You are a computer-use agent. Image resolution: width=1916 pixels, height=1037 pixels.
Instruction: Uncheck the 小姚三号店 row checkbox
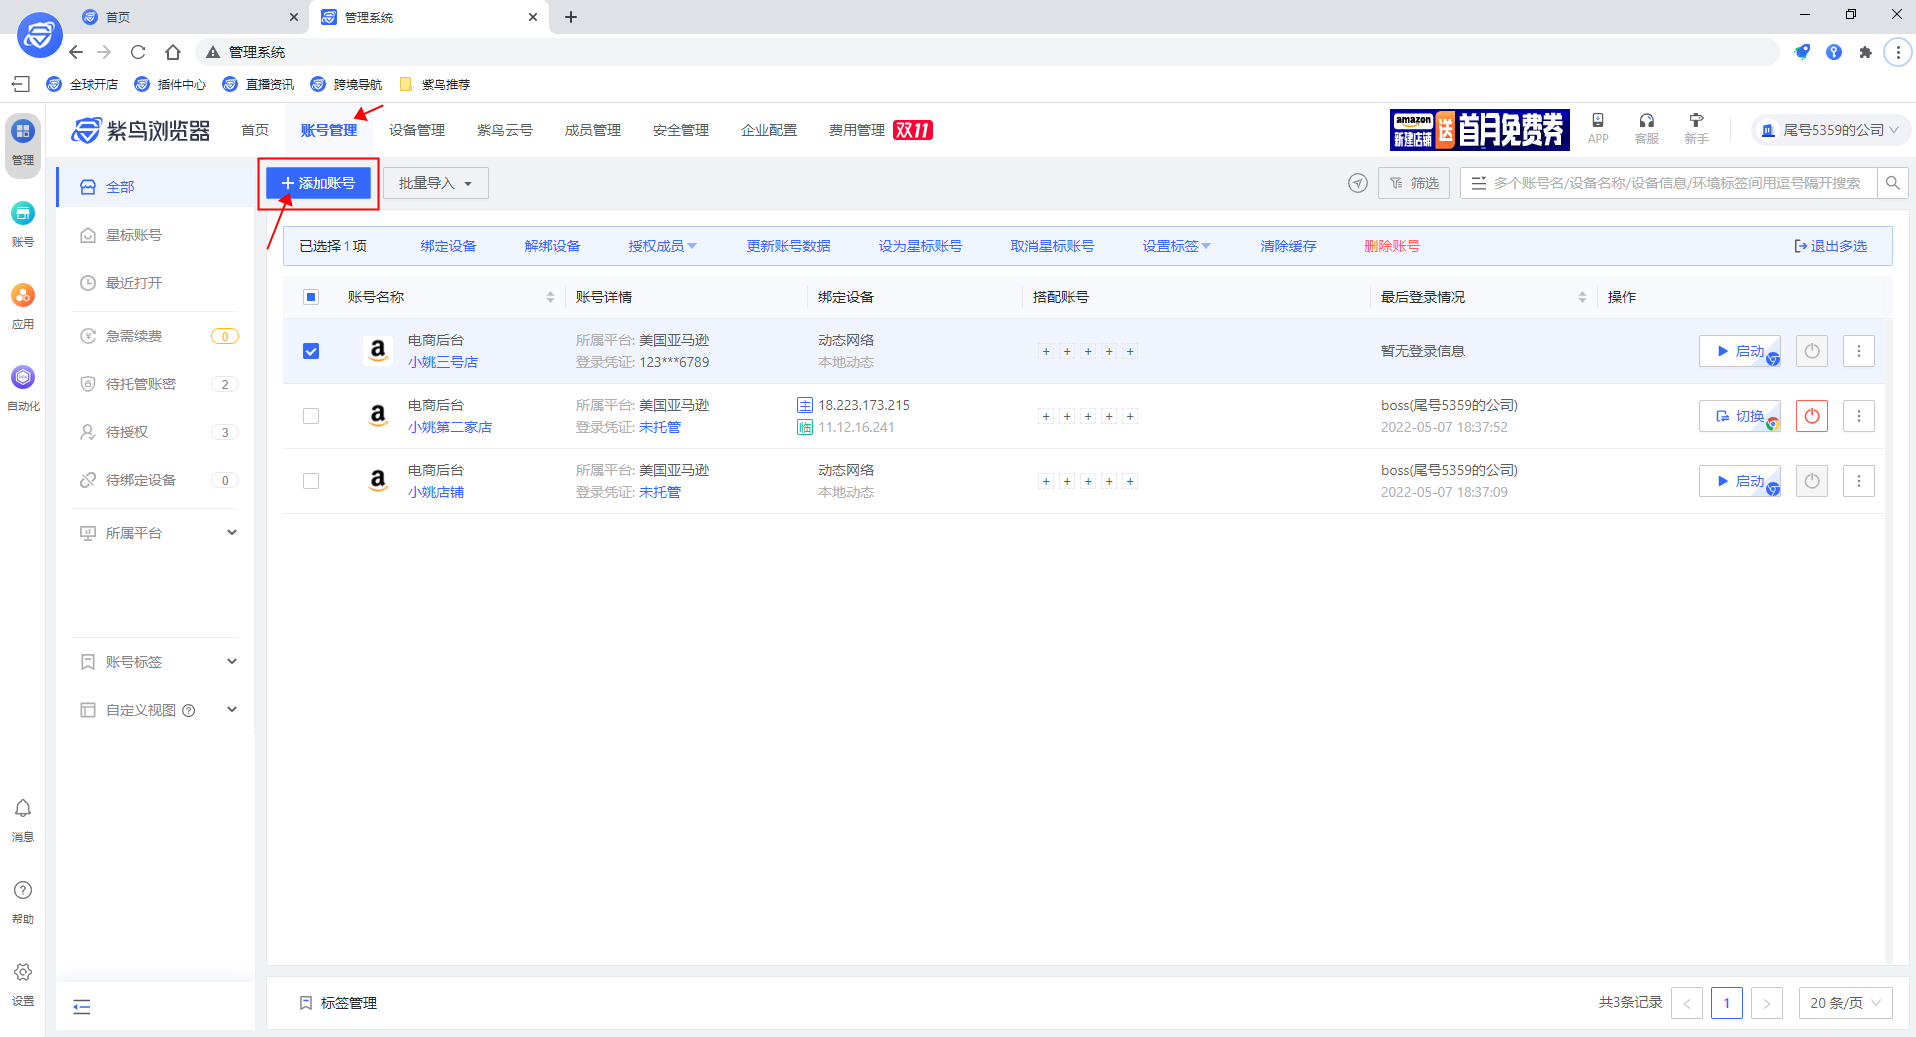(311, 351)
